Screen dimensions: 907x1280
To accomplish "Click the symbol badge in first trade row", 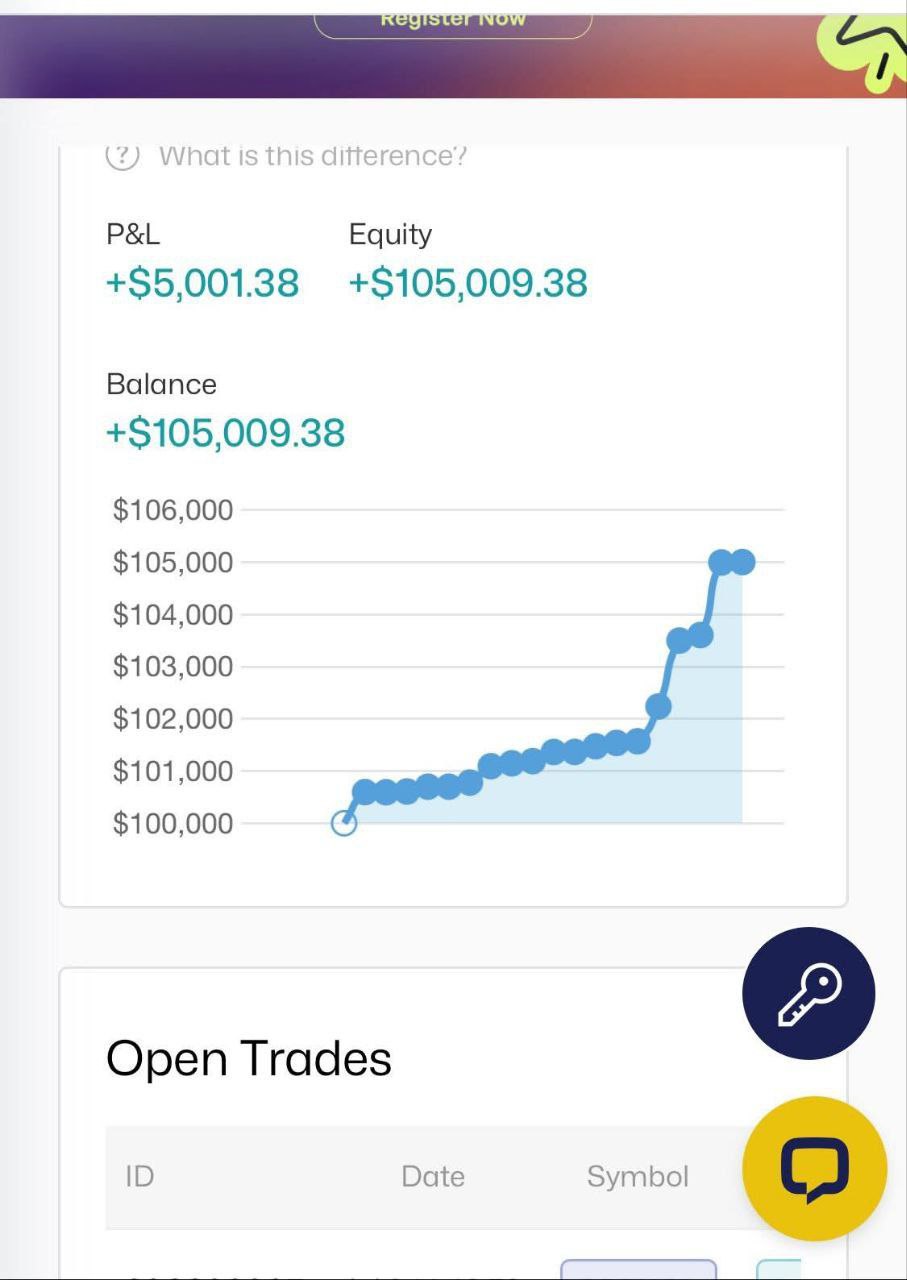I will tap(639, 1269).
